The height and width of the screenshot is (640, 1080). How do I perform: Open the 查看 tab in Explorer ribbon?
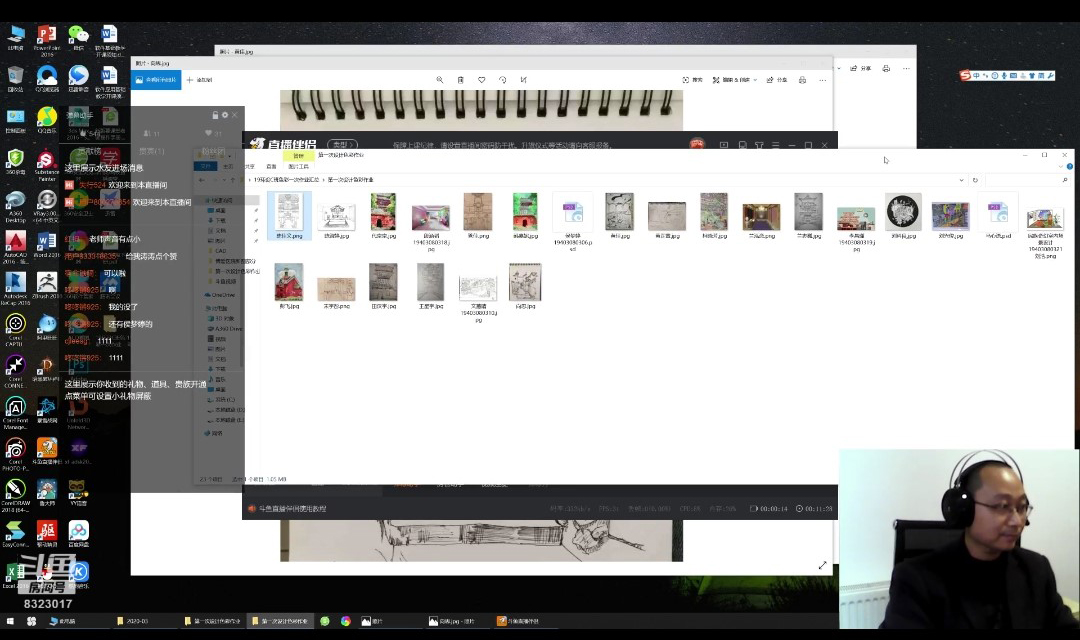(271, 167)
